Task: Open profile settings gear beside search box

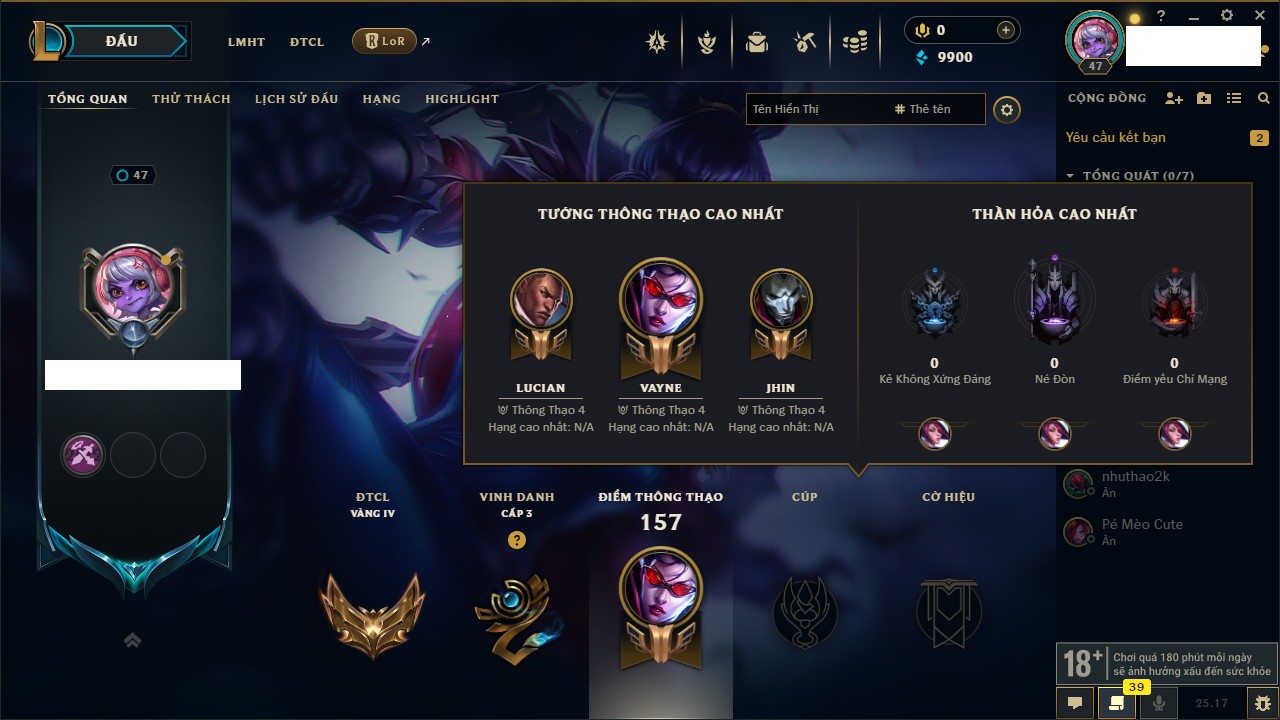Action: point(1007,109)
